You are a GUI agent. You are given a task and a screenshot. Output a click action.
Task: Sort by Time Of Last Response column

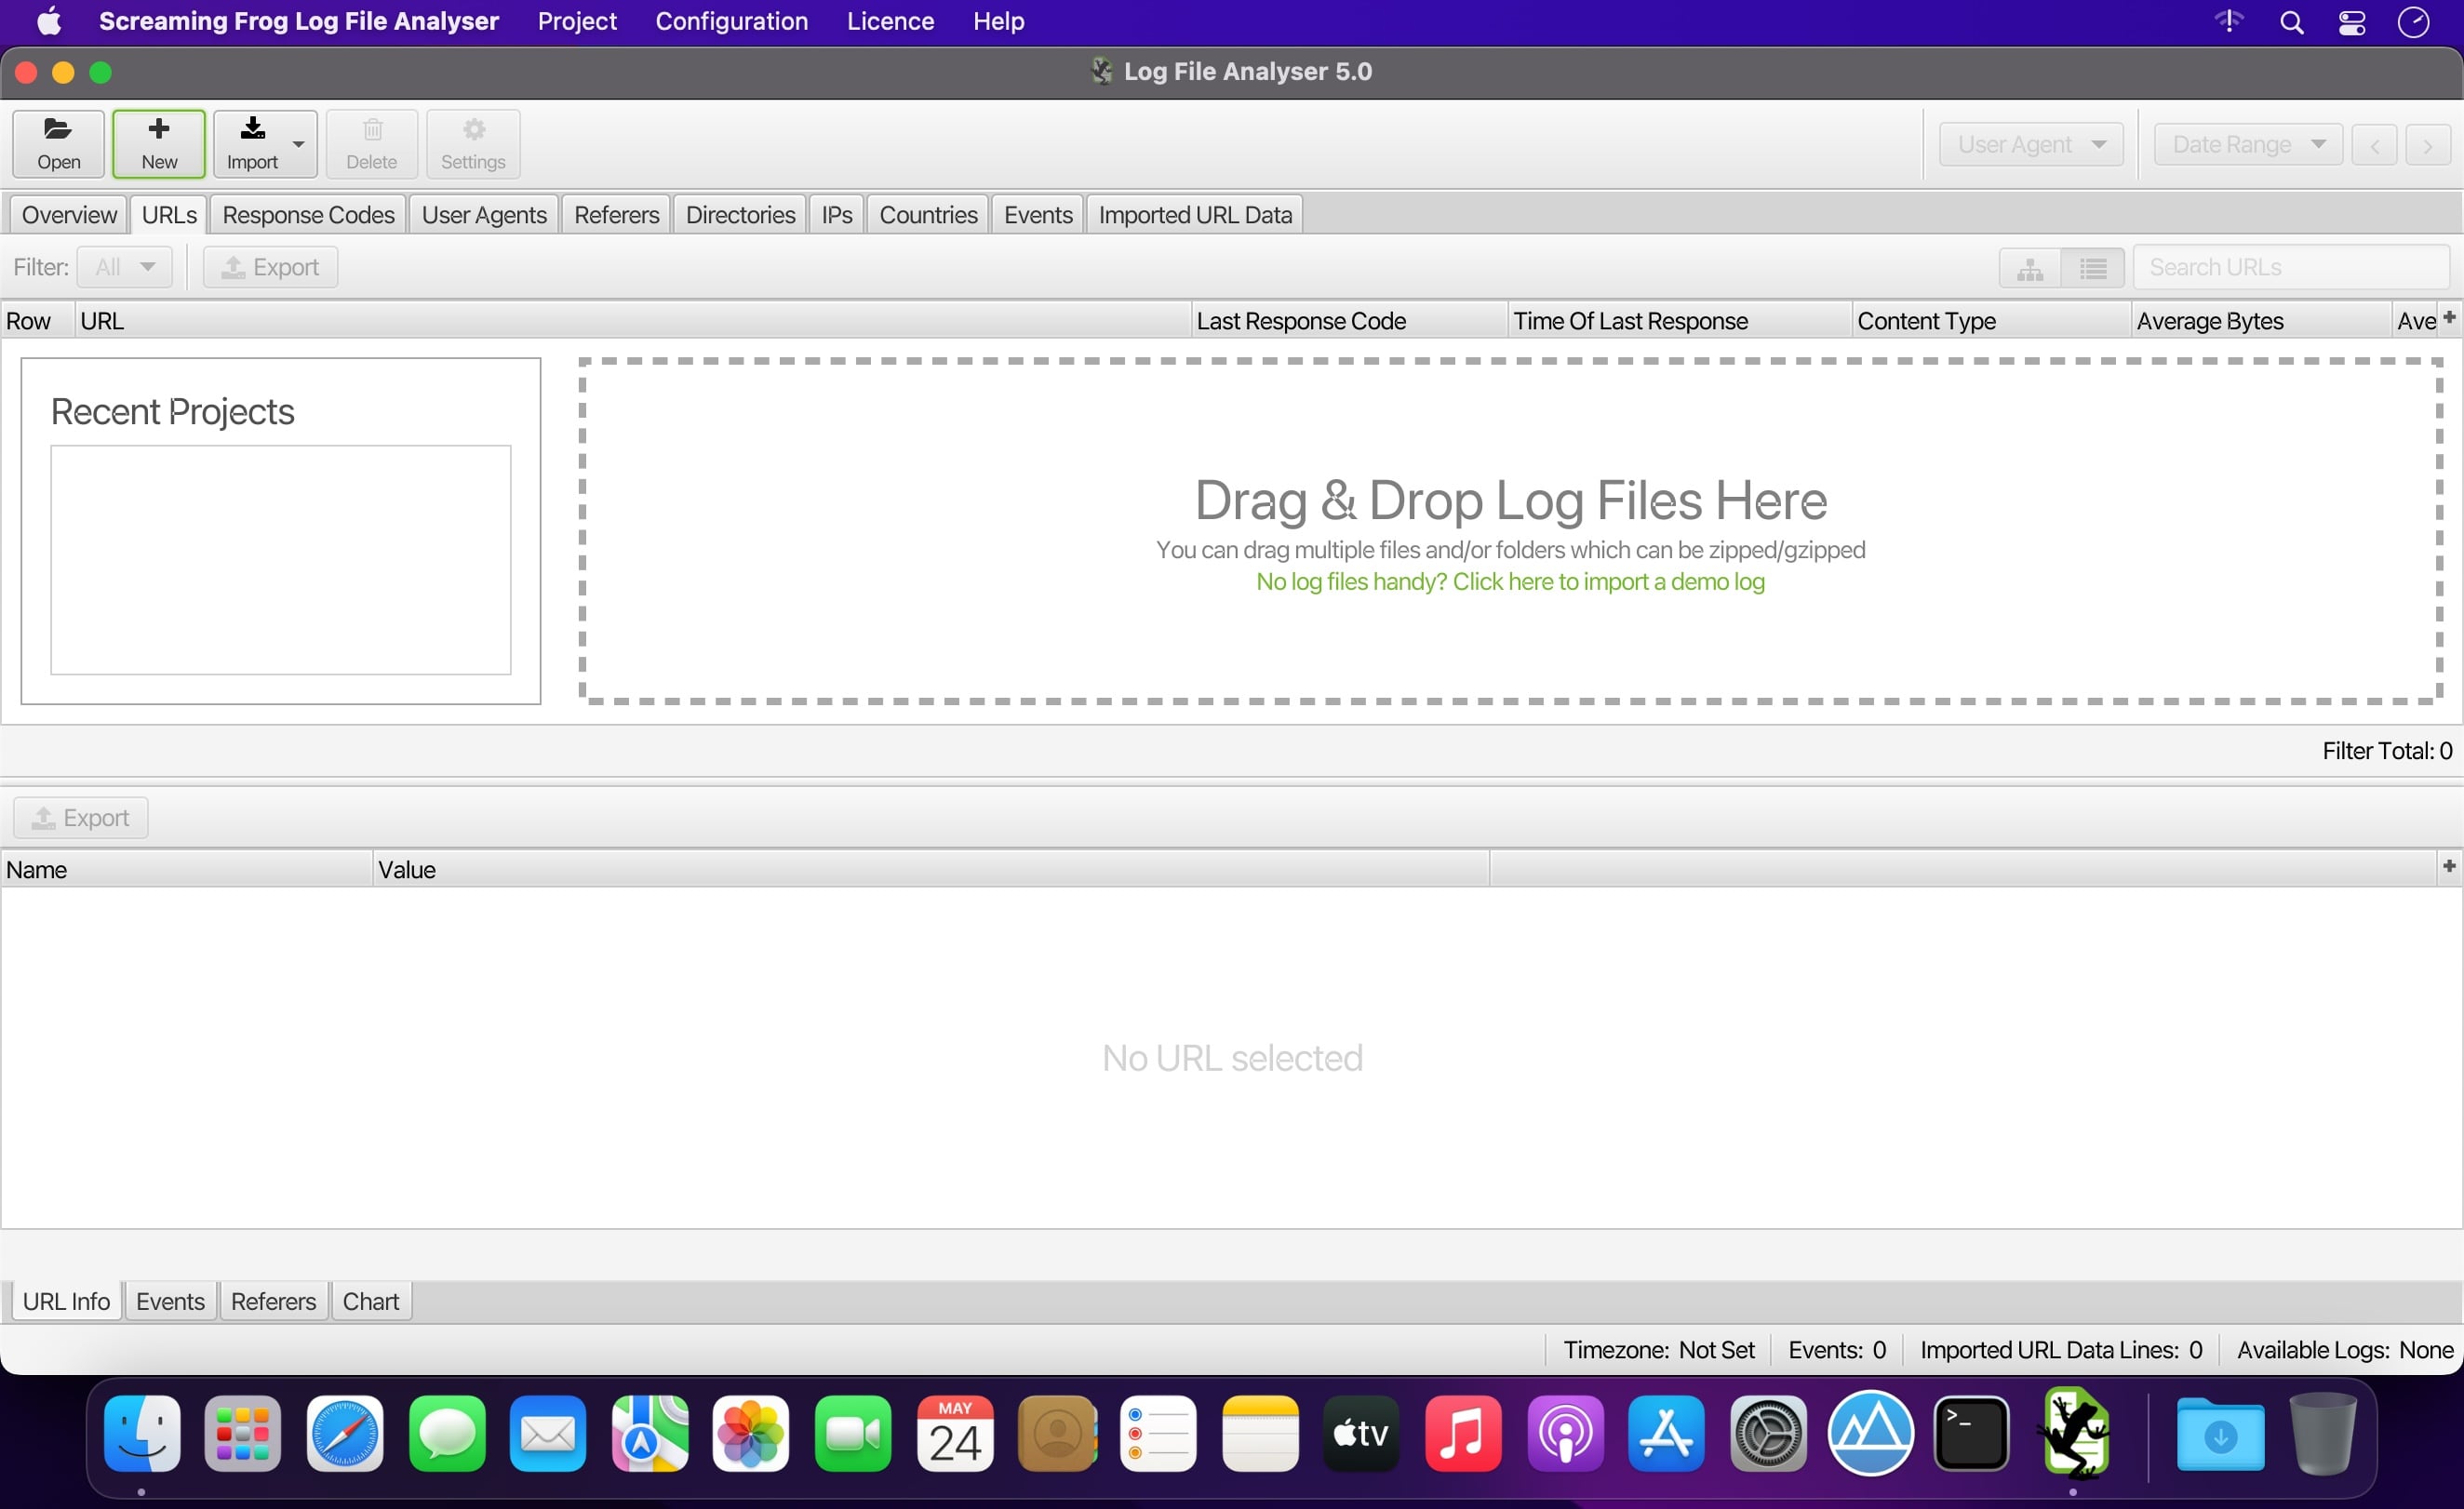[x=1680, y=321]
